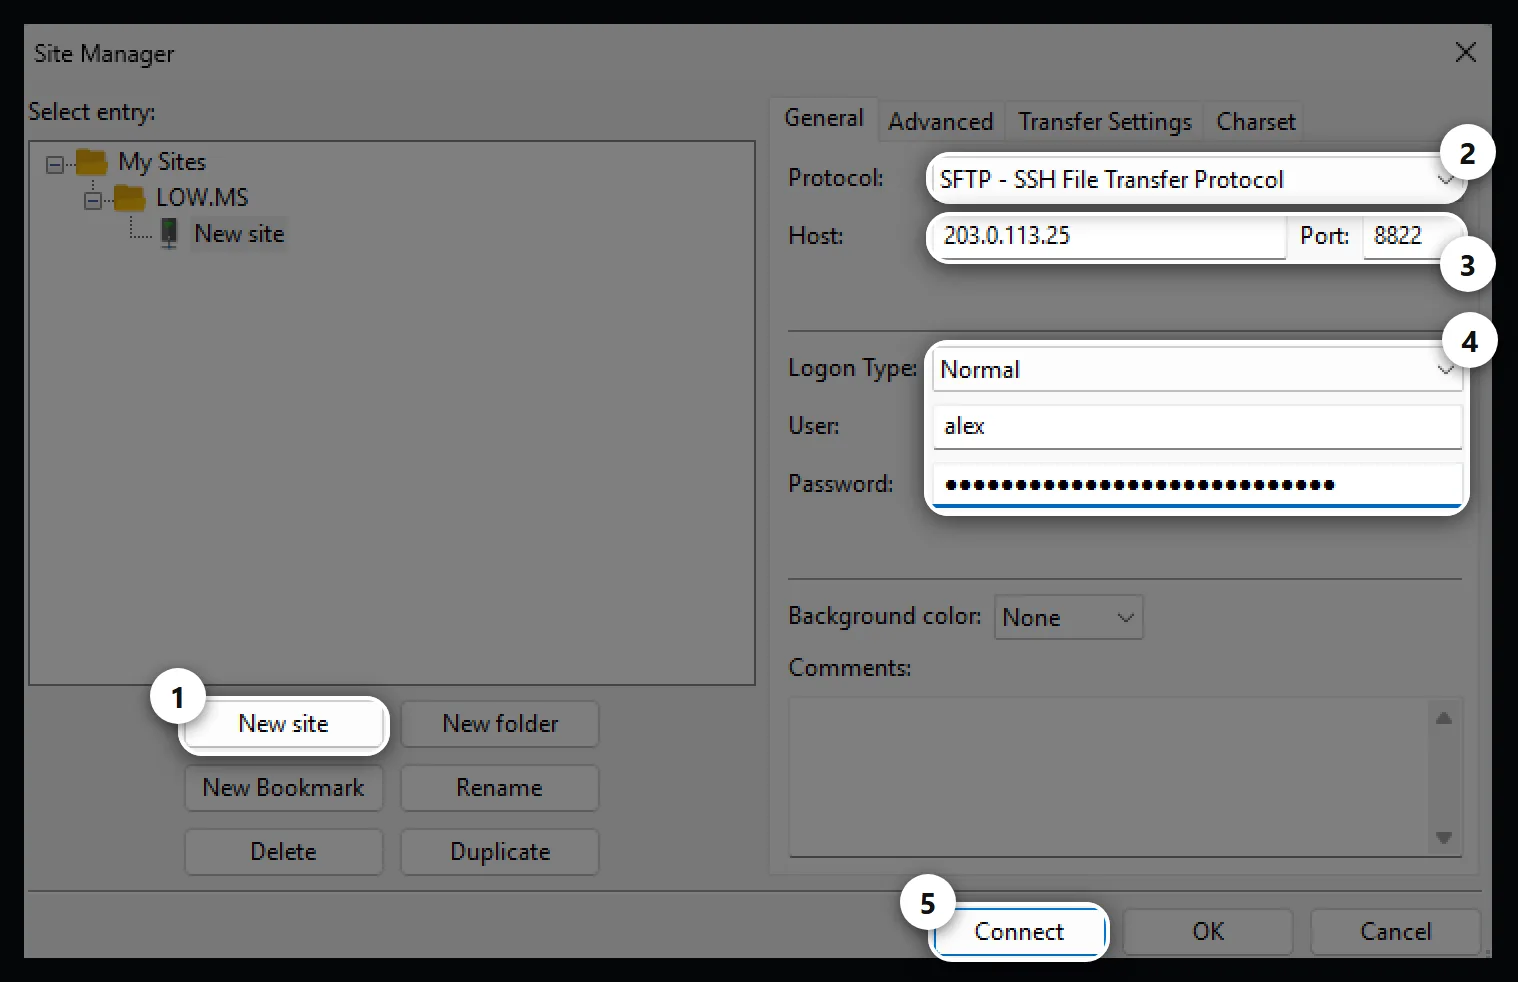Viewport: 1518px width, 982px height.
Task: Click the Rename button
Action: pos(500,788)
